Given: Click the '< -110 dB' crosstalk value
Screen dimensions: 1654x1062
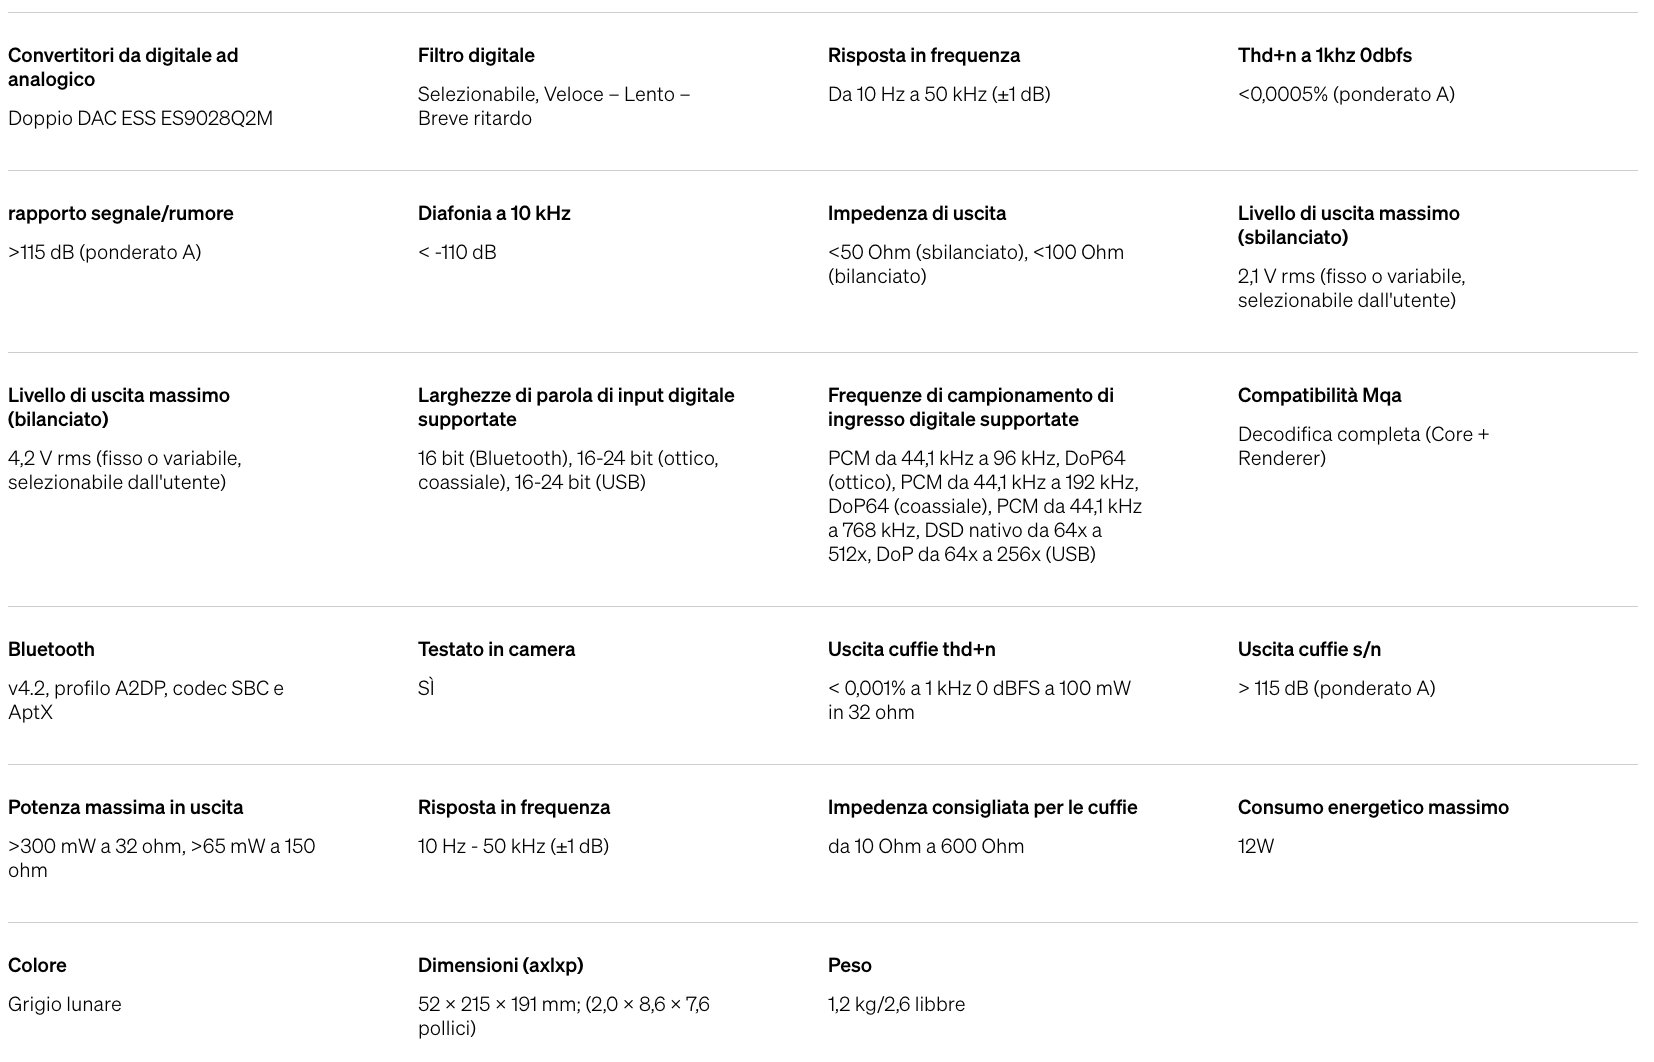Looking at the screenshot, I should click(457, 252).
